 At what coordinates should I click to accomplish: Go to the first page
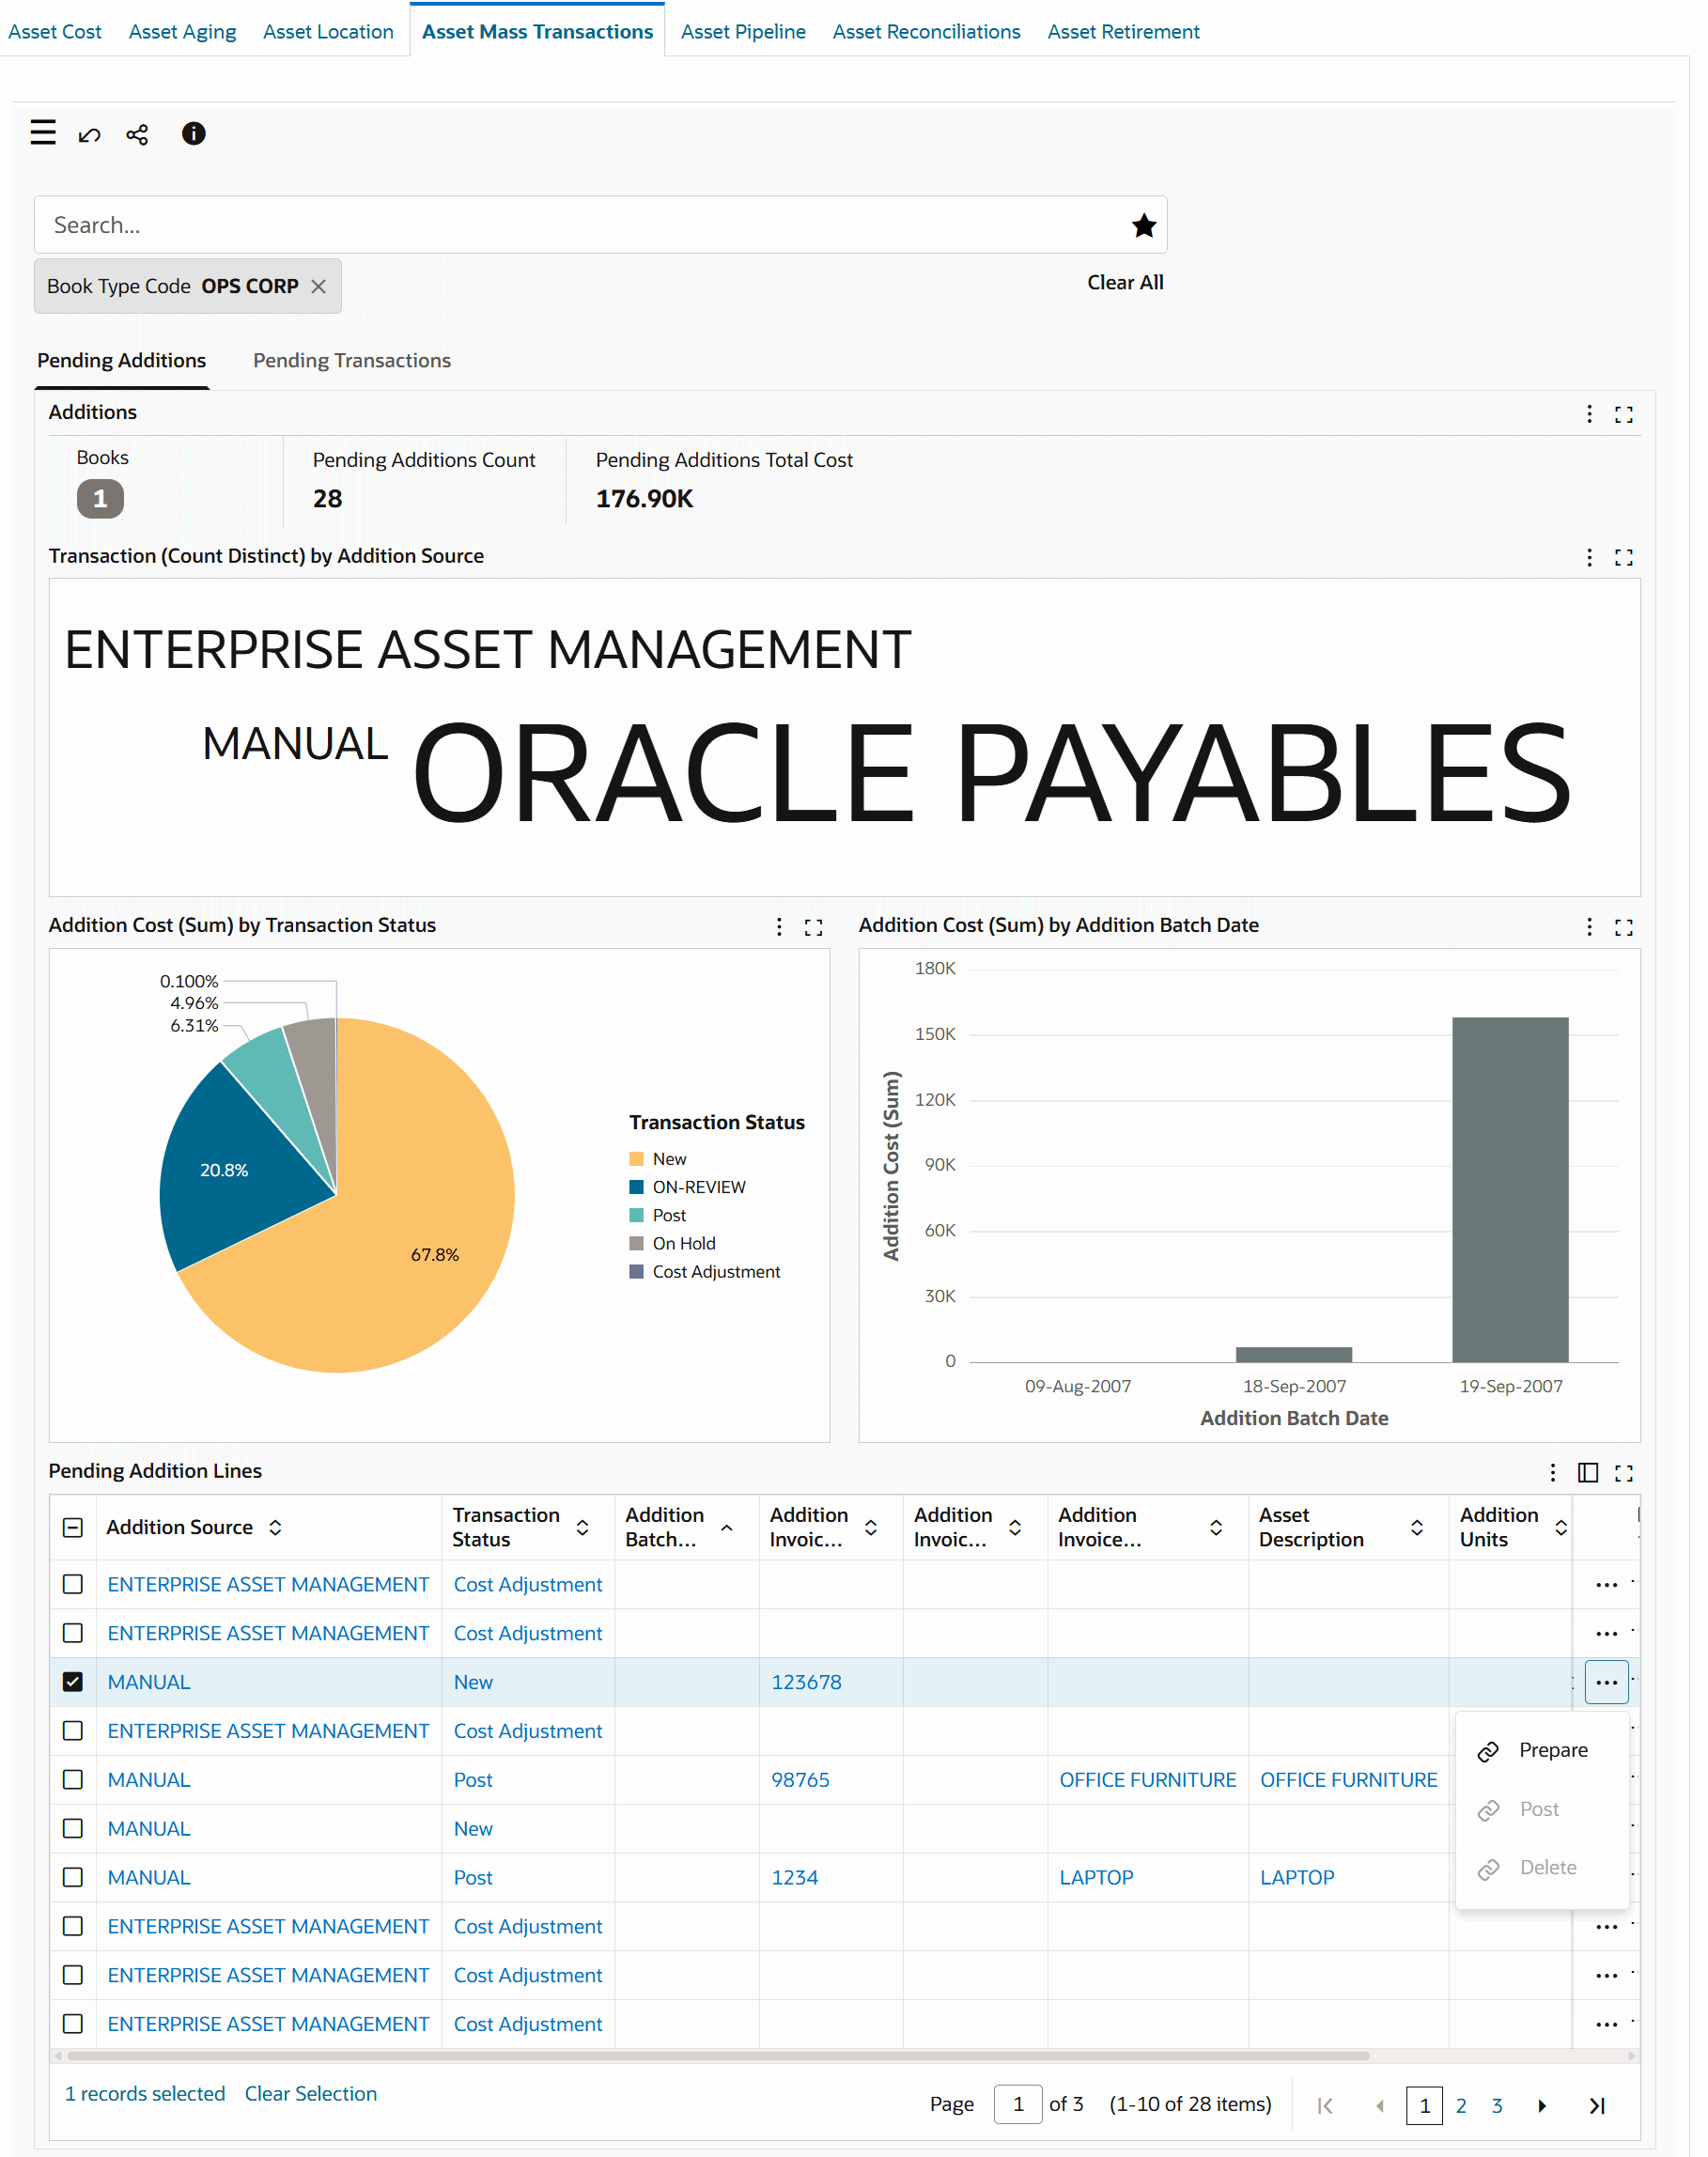(1326, 2107)
